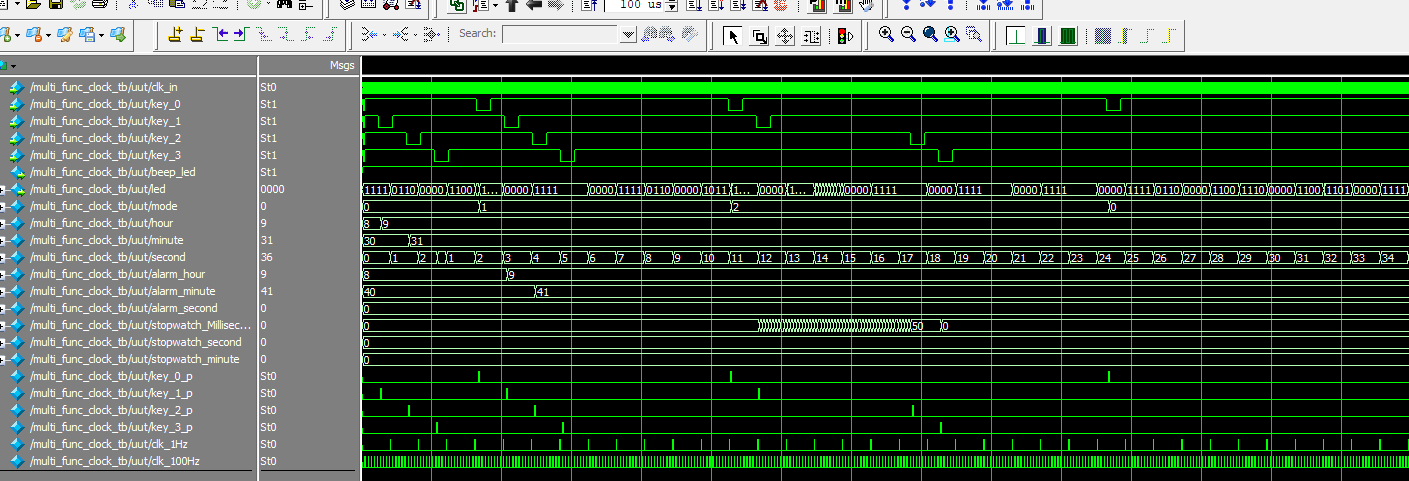Click the Msgs column header

click(342, 65)
